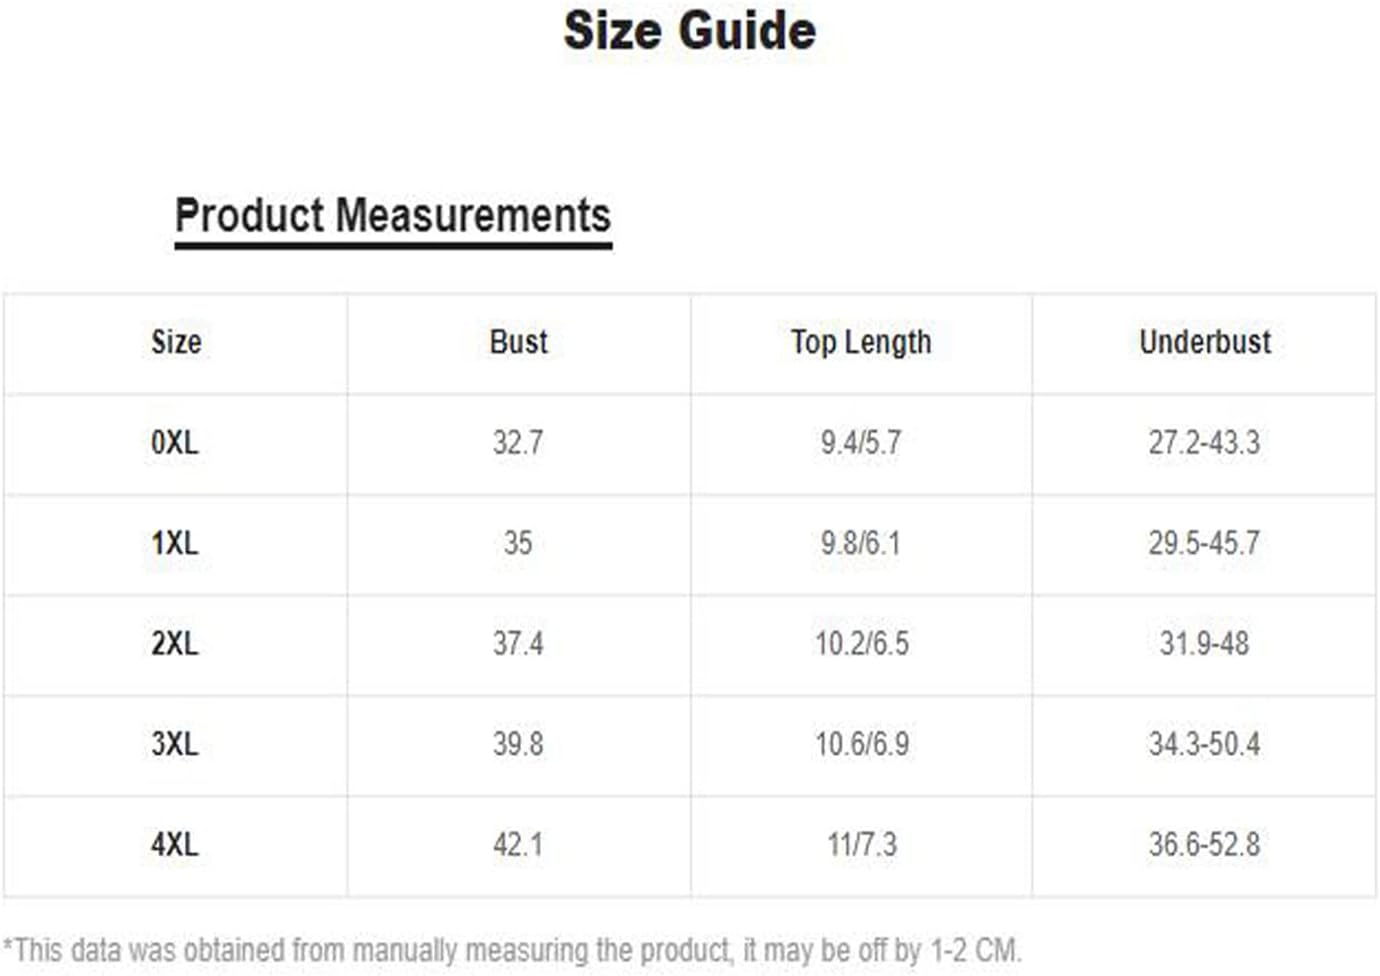Viewport: 1380px width, 976px height.
Task: Click the 36.6-52.8 underbust cell
Action: coord(1204,844)
